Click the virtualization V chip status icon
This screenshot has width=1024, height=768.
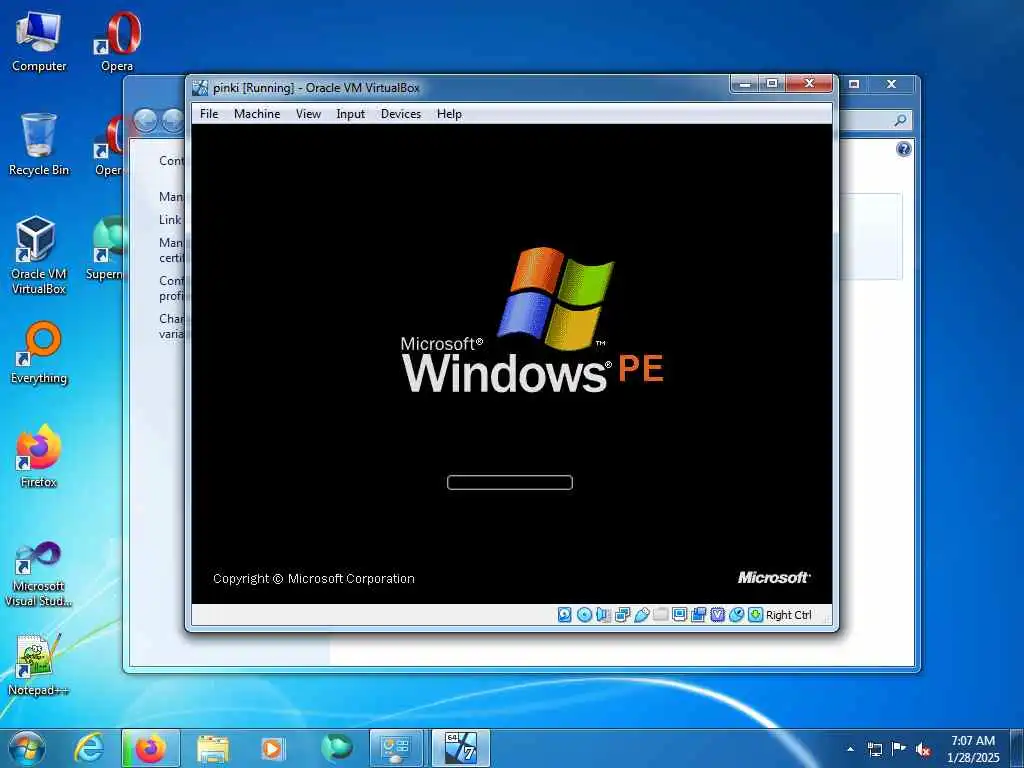pos(718,615)
